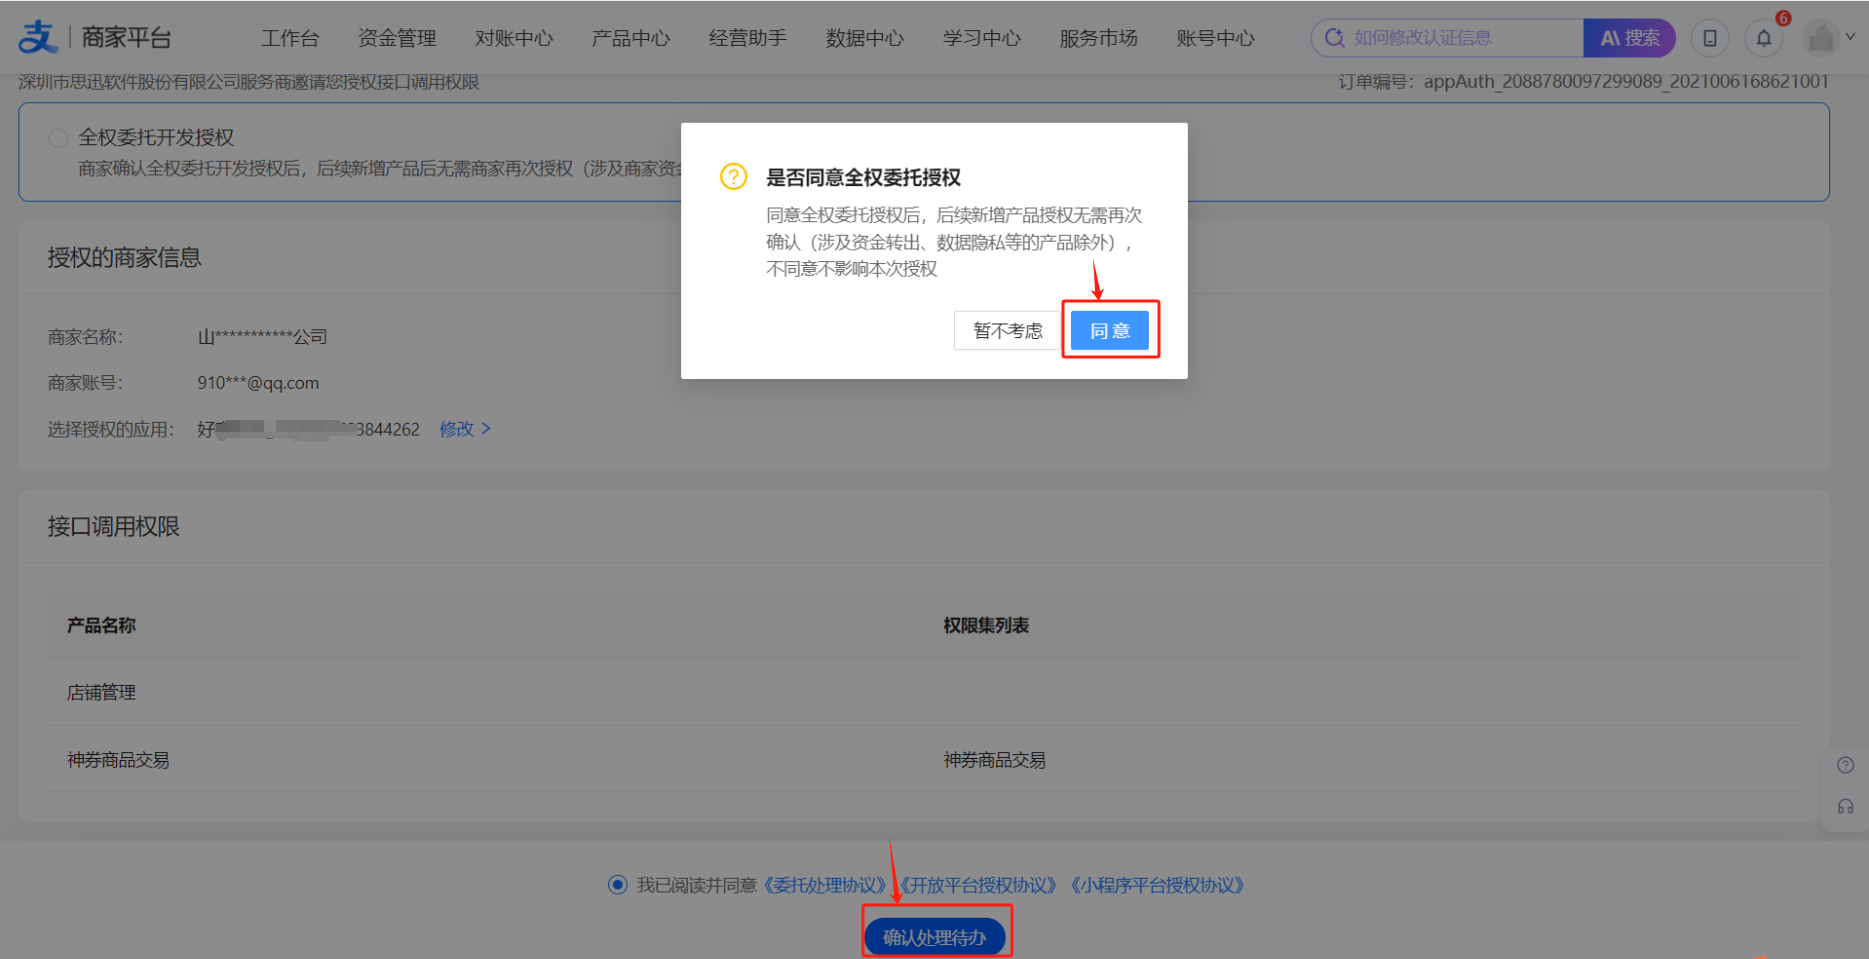Screen dimensions: 1869x959
Task: Click the Alipay logo icon
Action: [38, 37]
